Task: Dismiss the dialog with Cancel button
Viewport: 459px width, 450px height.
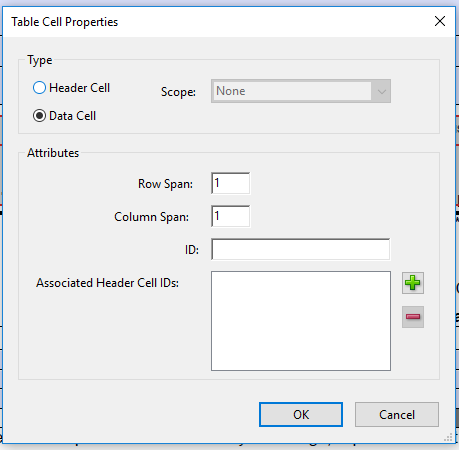Action: (397, 415)
